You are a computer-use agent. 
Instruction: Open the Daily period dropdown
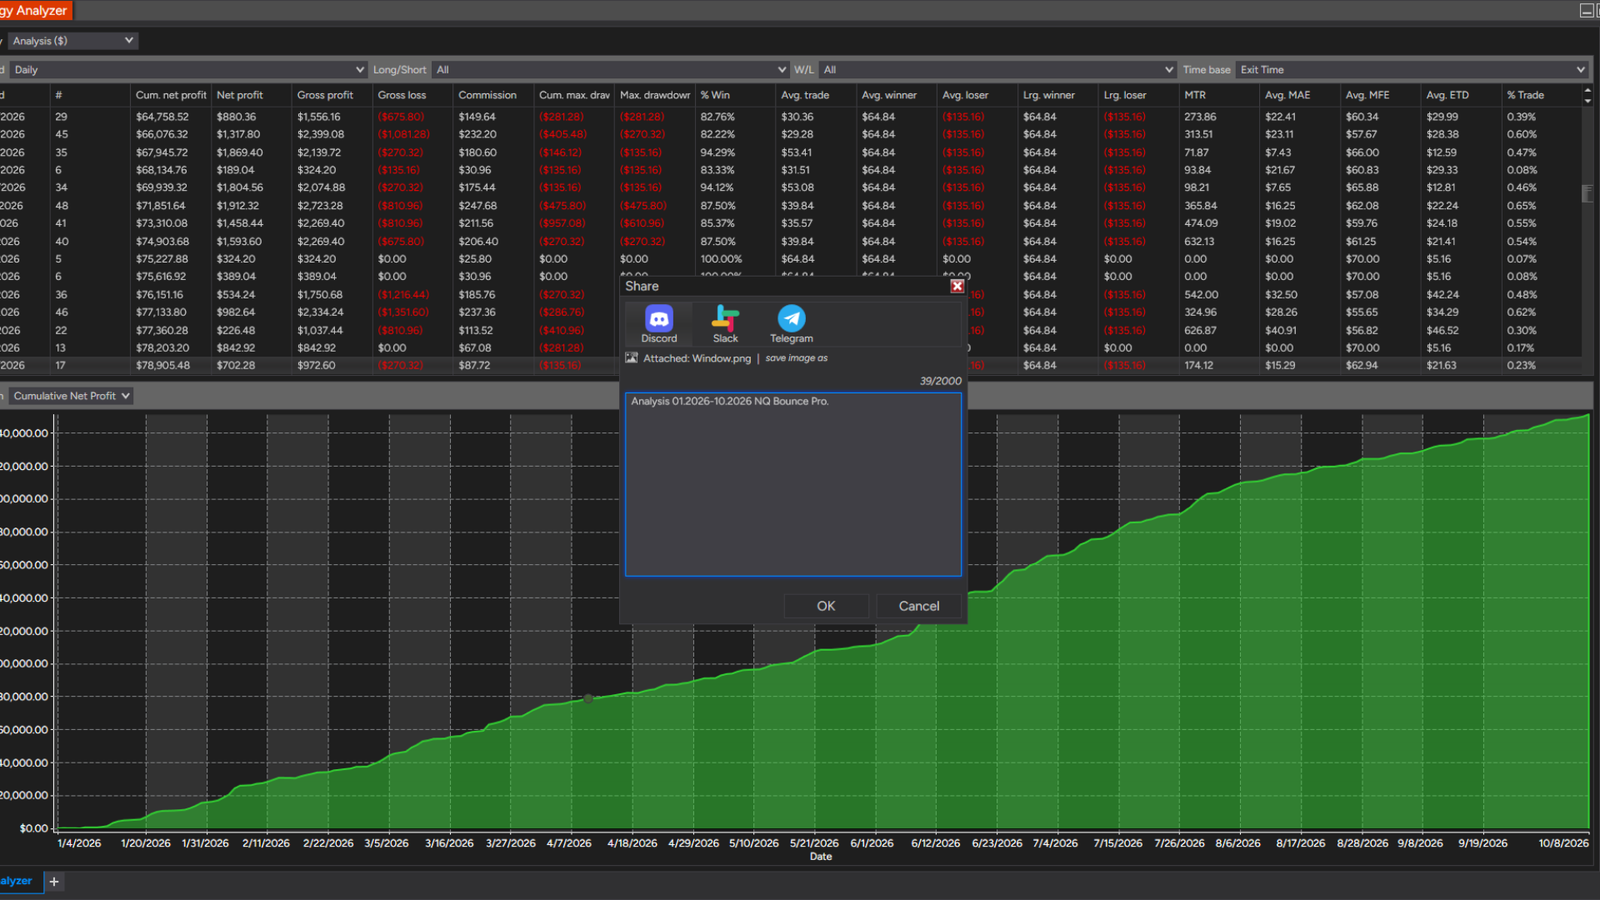tap(188, 70)
